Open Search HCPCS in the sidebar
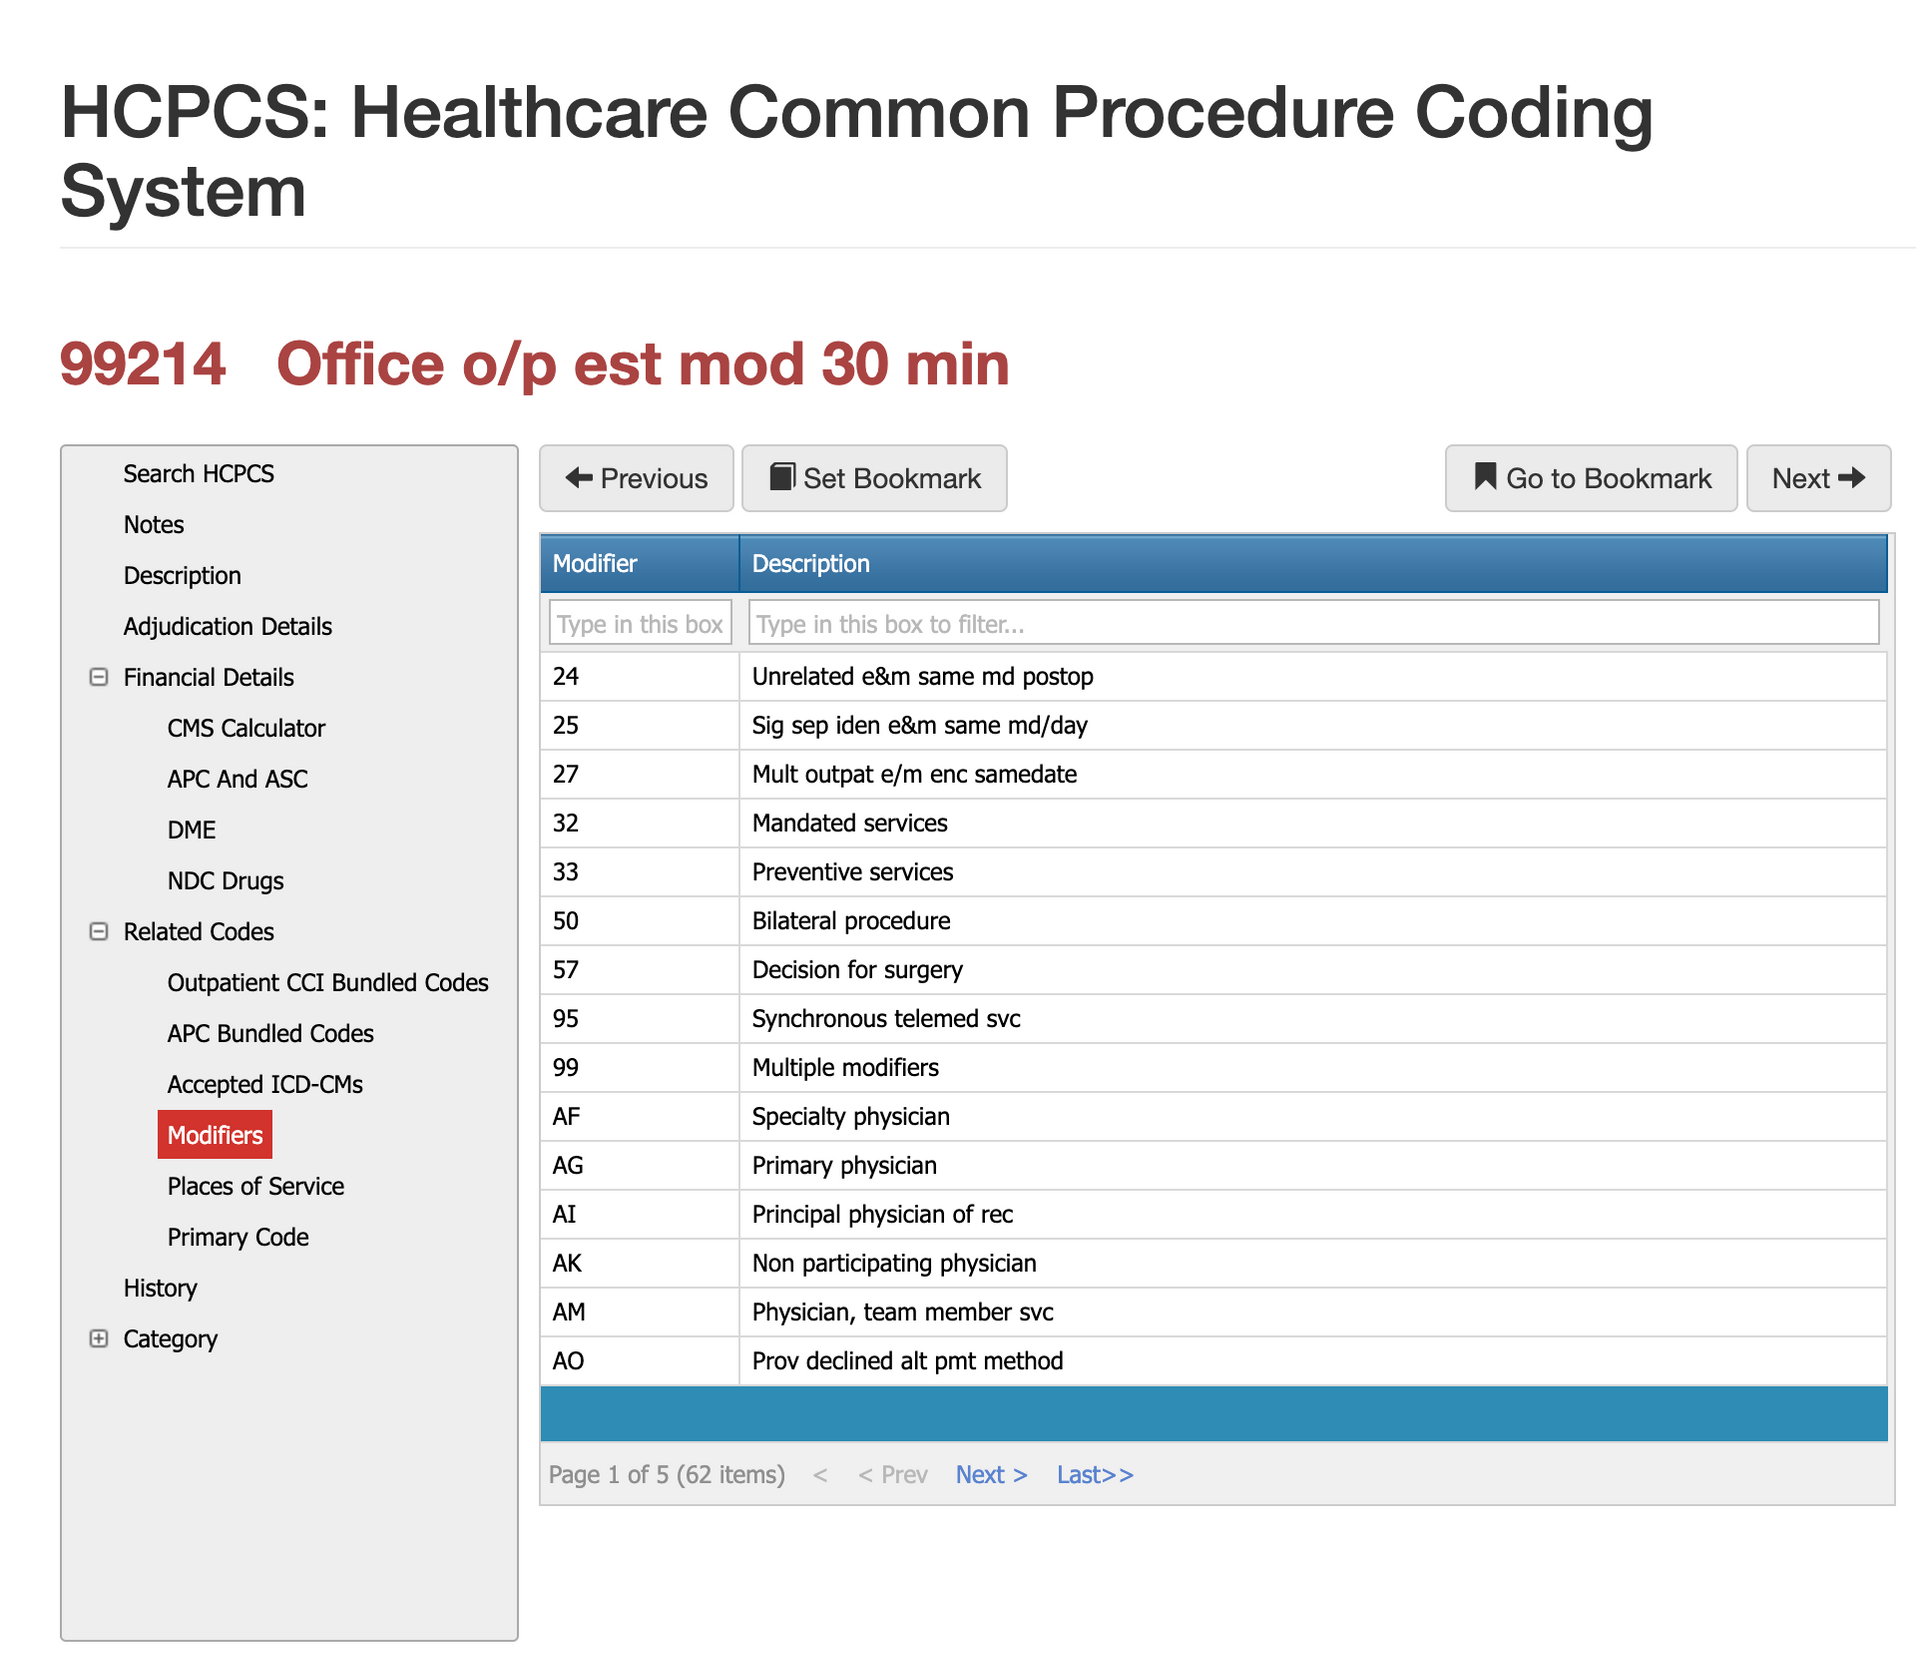1920x1667 pixels. (x=198, y=474)
